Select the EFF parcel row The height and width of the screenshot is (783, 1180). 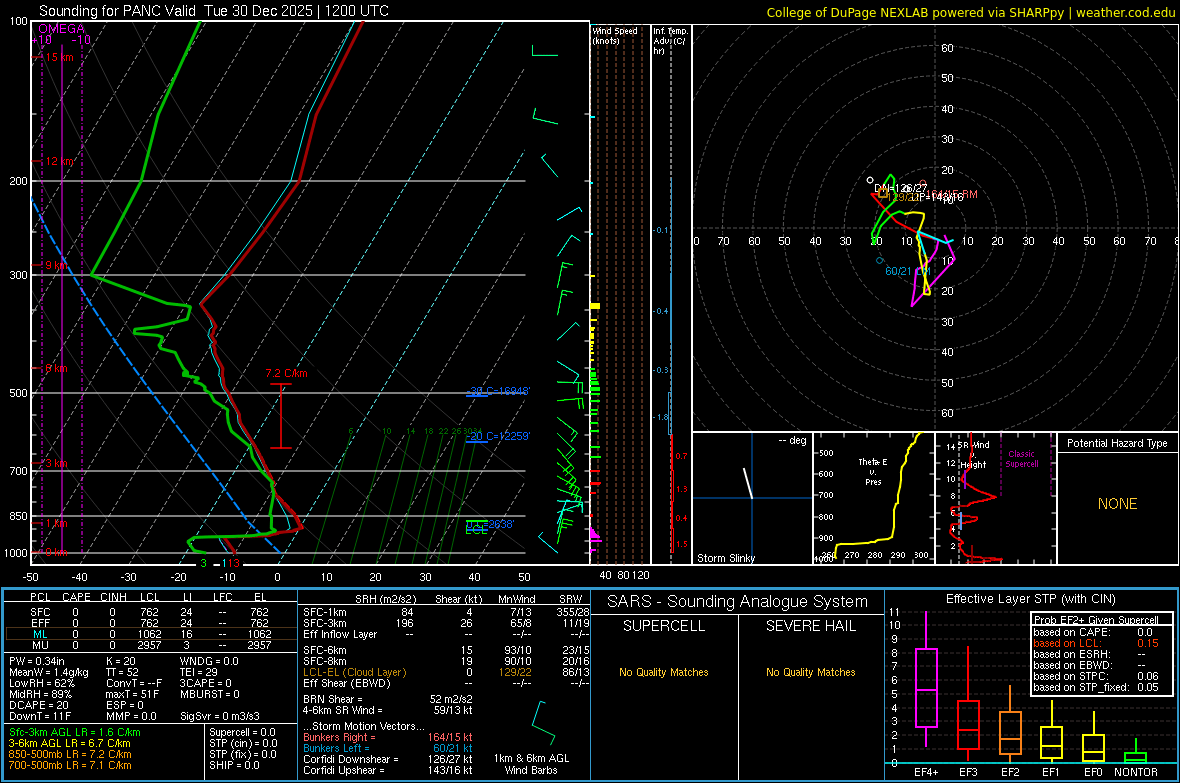click(150, 623)
